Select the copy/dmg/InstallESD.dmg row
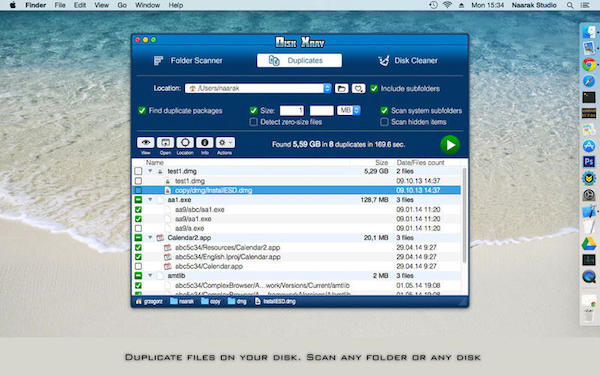Screen dimensions: 600x375 coord(296,190)
